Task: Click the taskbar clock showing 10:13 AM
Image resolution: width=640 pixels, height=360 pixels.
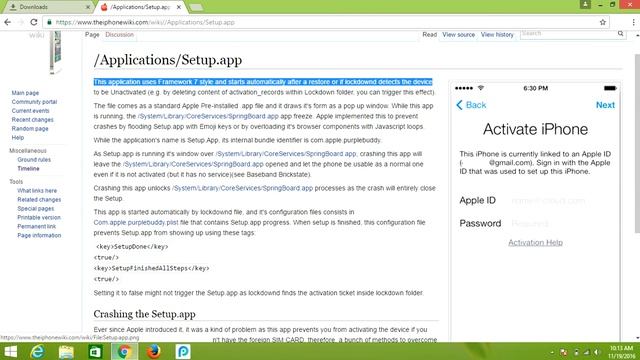Action: (621, 352)
